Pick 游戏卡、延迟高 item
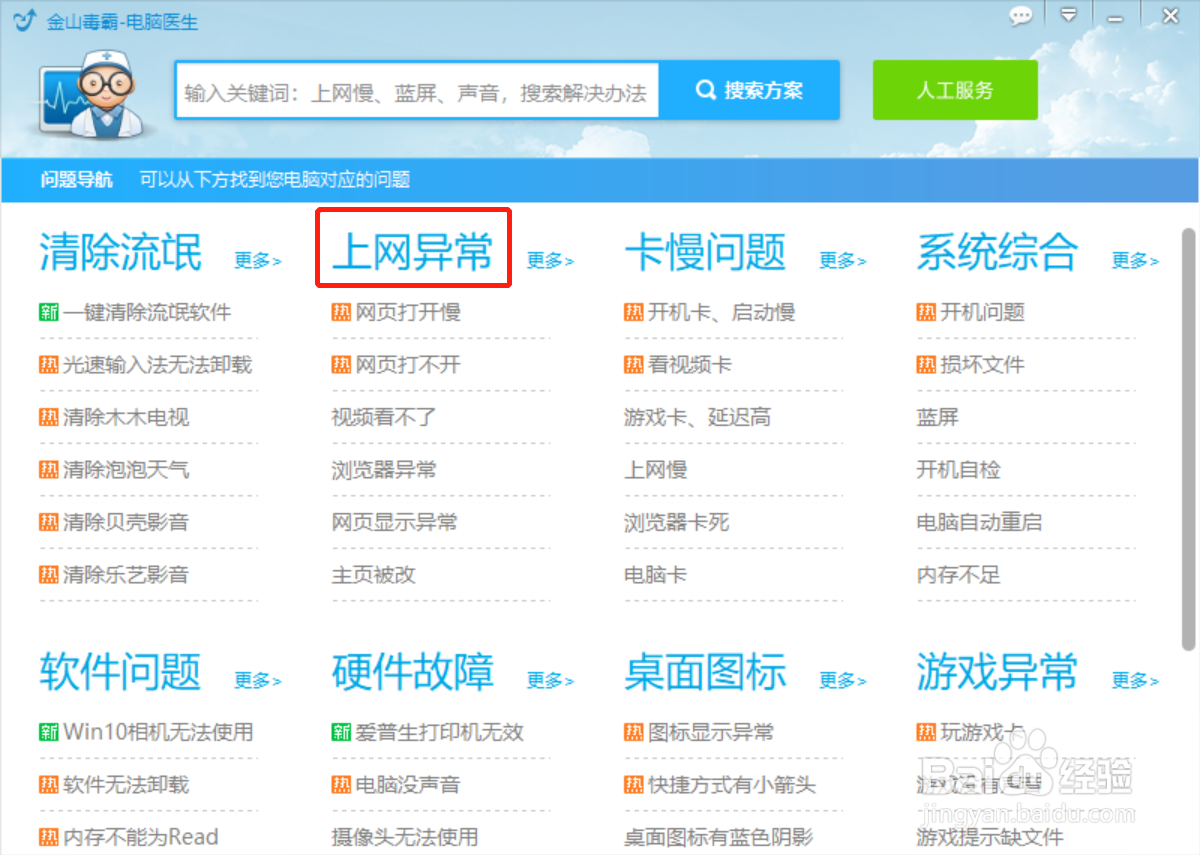Screen dimensions: 1200x855 (x=697, y=417)
